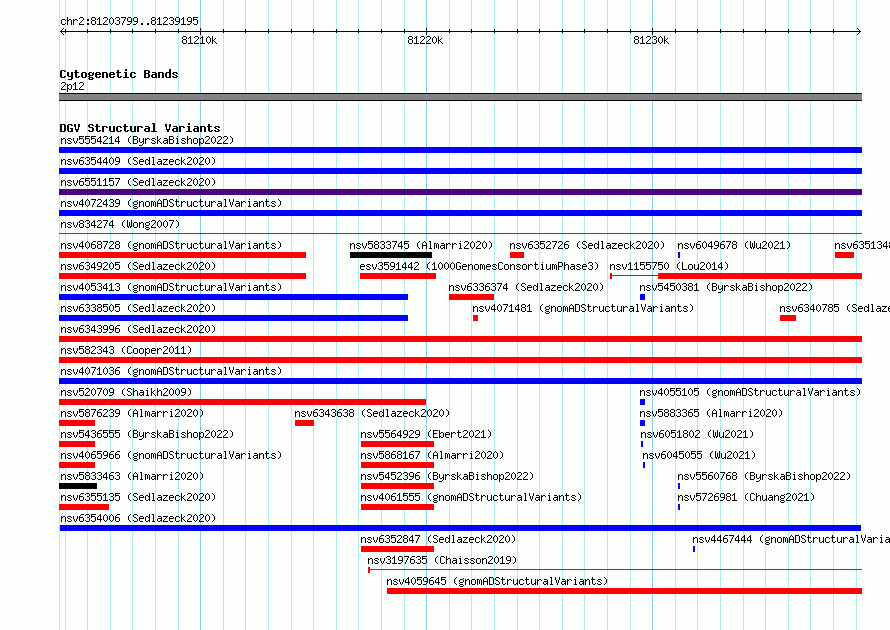890x630 pixels.
Task: Select nsv5726981 (Chuang2021) label
Action: point(746,497)
